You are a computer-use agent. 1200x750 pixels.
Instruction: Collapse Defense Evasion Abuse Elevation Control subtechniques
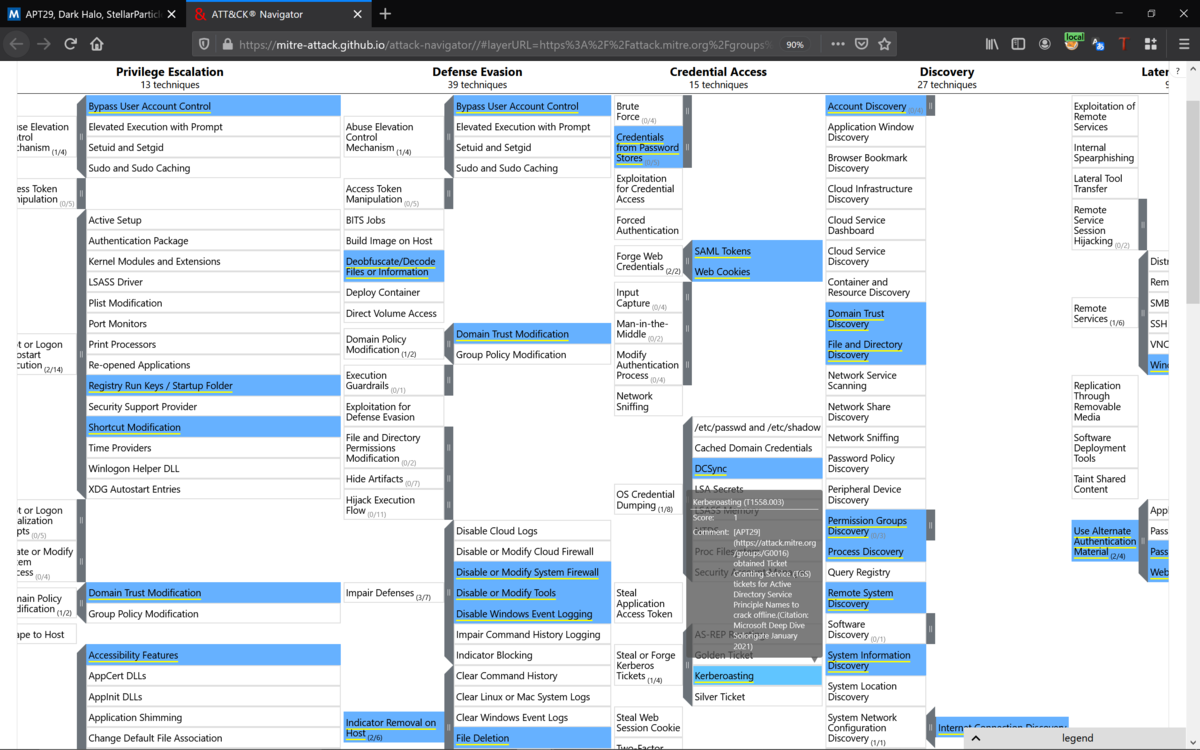pyautogui.click(x=449, y=137)
